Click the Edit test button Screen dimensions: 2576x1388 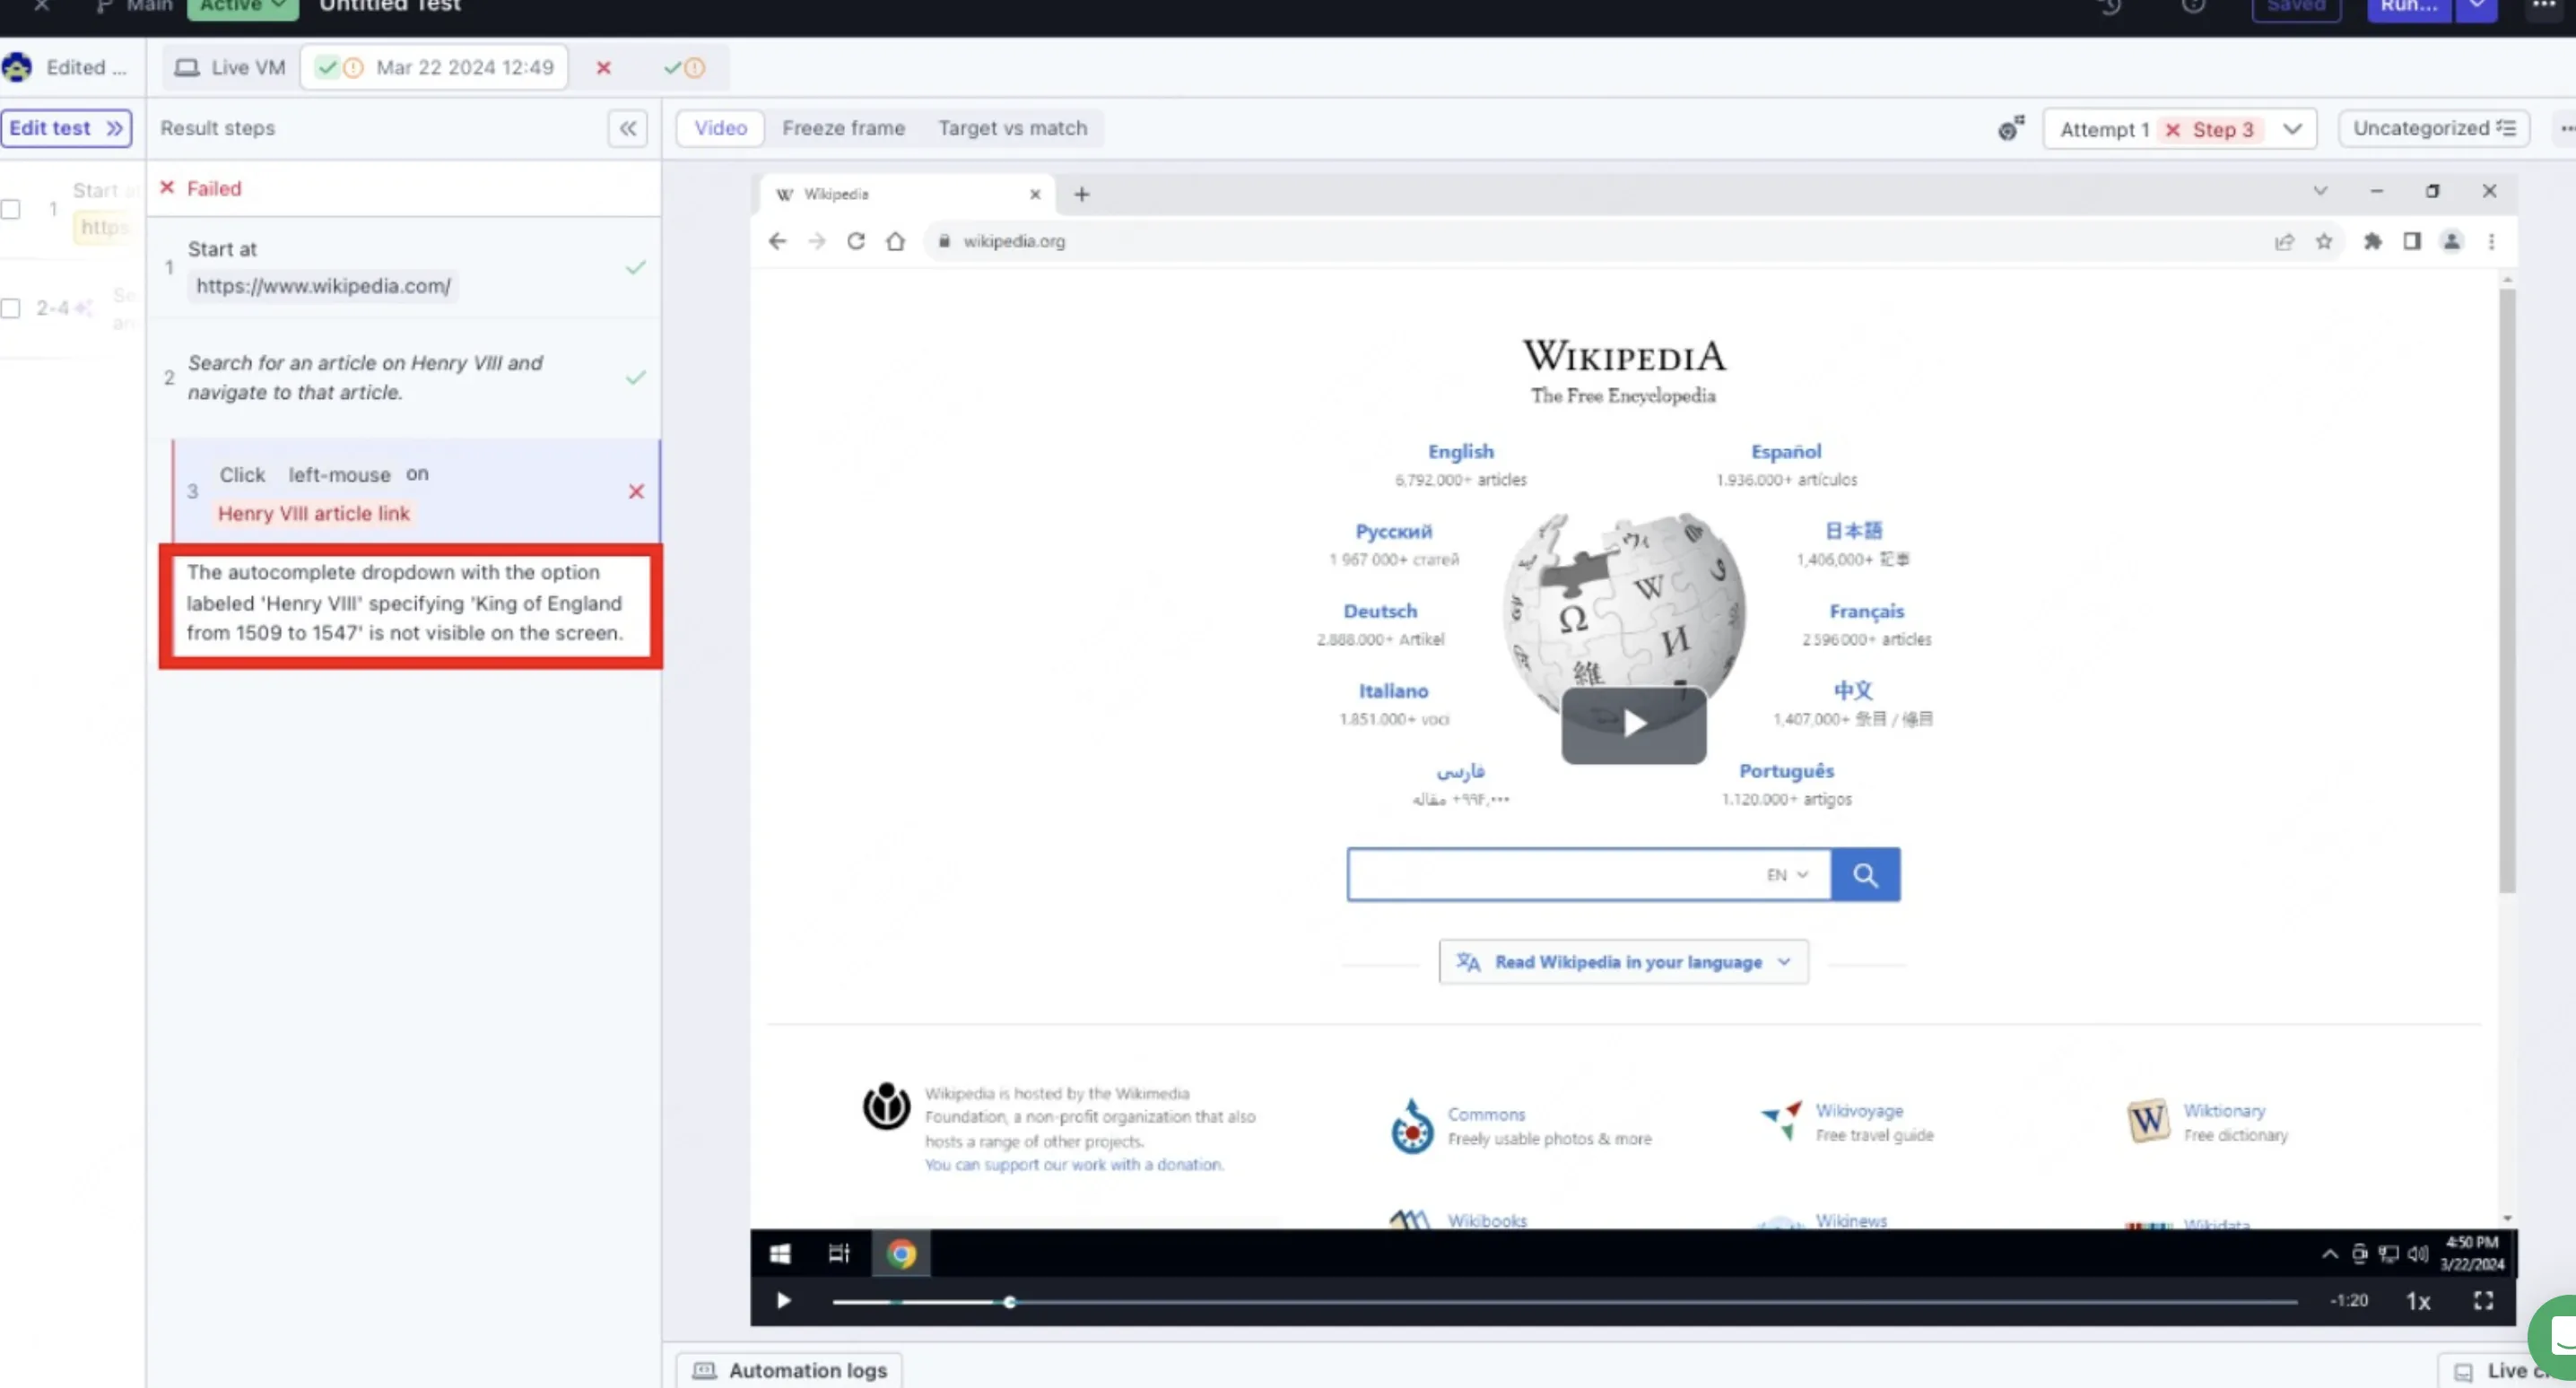pyautogui.click(x=66, y=128)
